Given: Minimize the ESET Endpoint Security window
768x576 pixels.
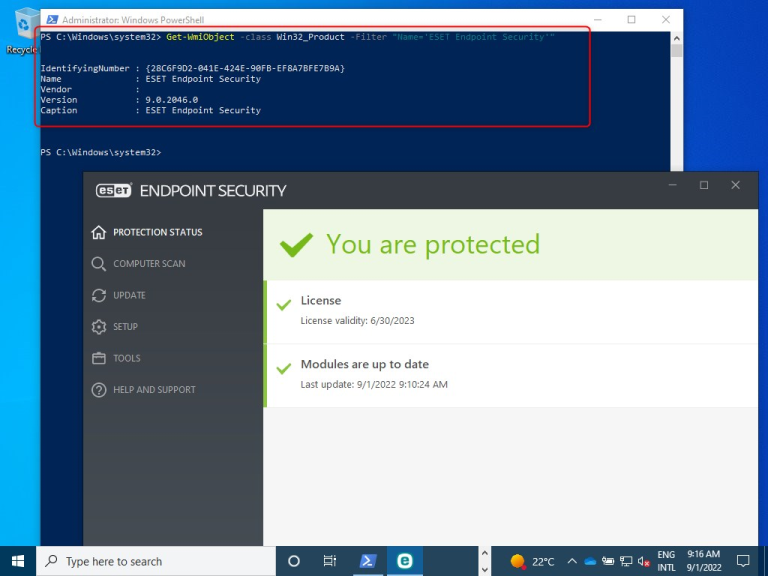Looking at the screenshot, I should tap(672, 185).
